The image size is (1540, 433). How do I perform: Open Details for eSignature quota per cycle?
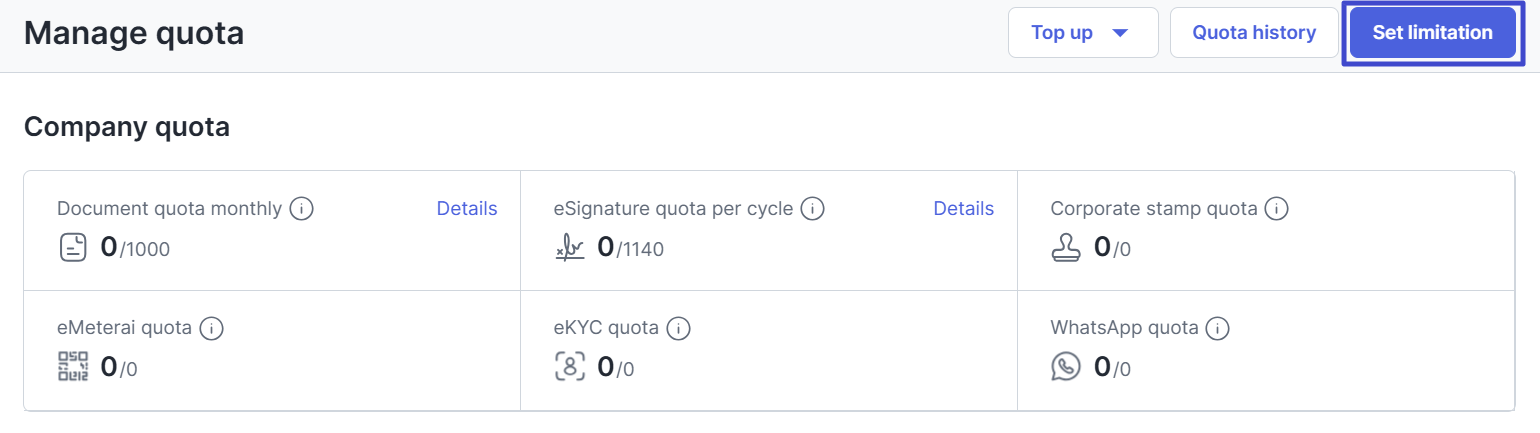[x=964, y=209]
